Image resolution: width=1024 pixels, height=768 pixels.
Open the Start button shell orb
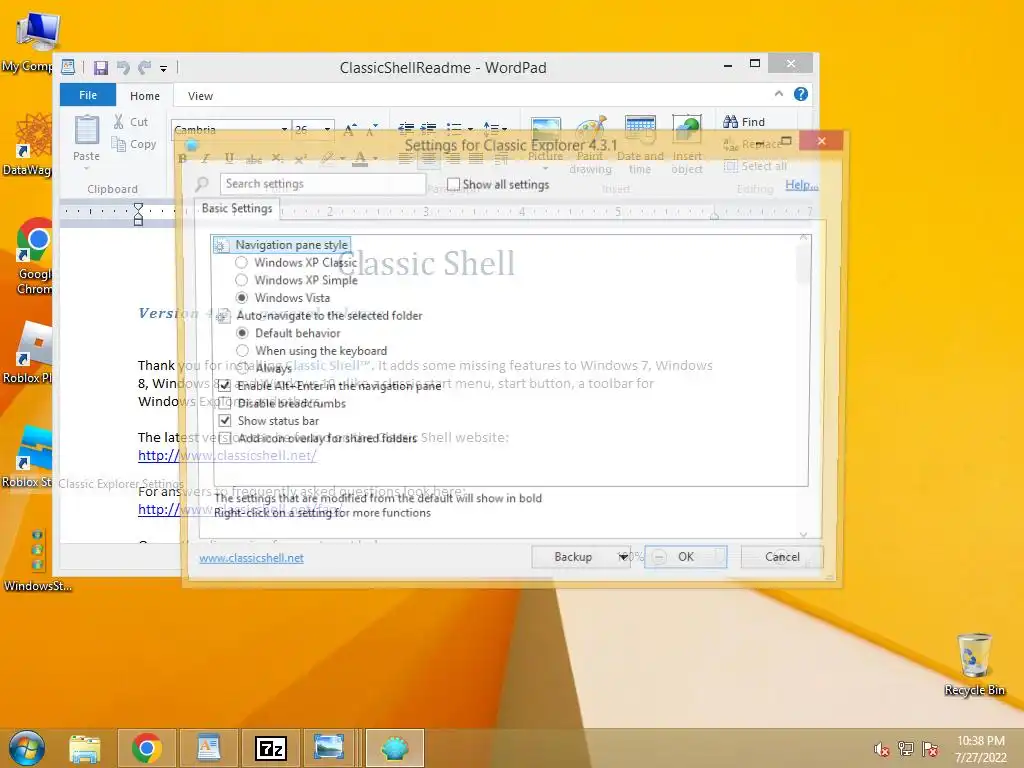26,748
